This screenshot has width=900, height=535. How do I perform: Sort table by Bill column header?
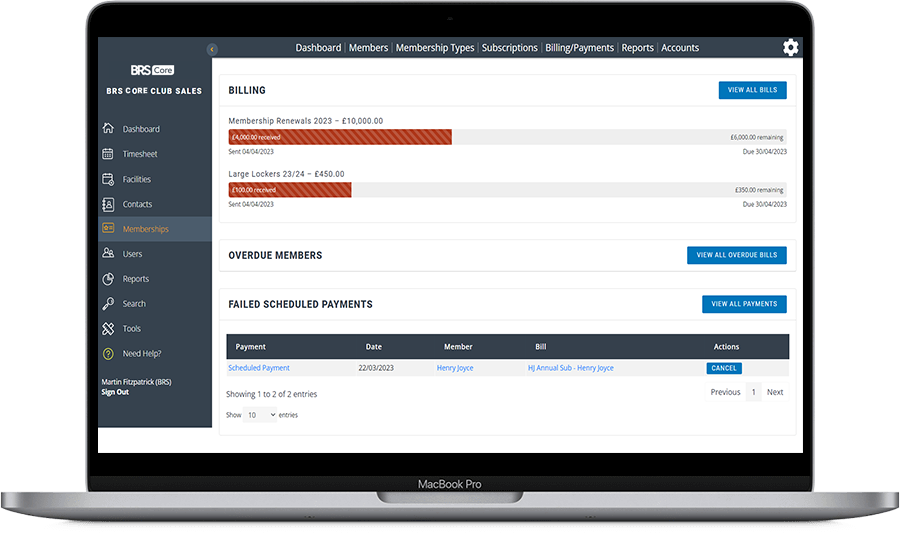[x=541, y=347]
